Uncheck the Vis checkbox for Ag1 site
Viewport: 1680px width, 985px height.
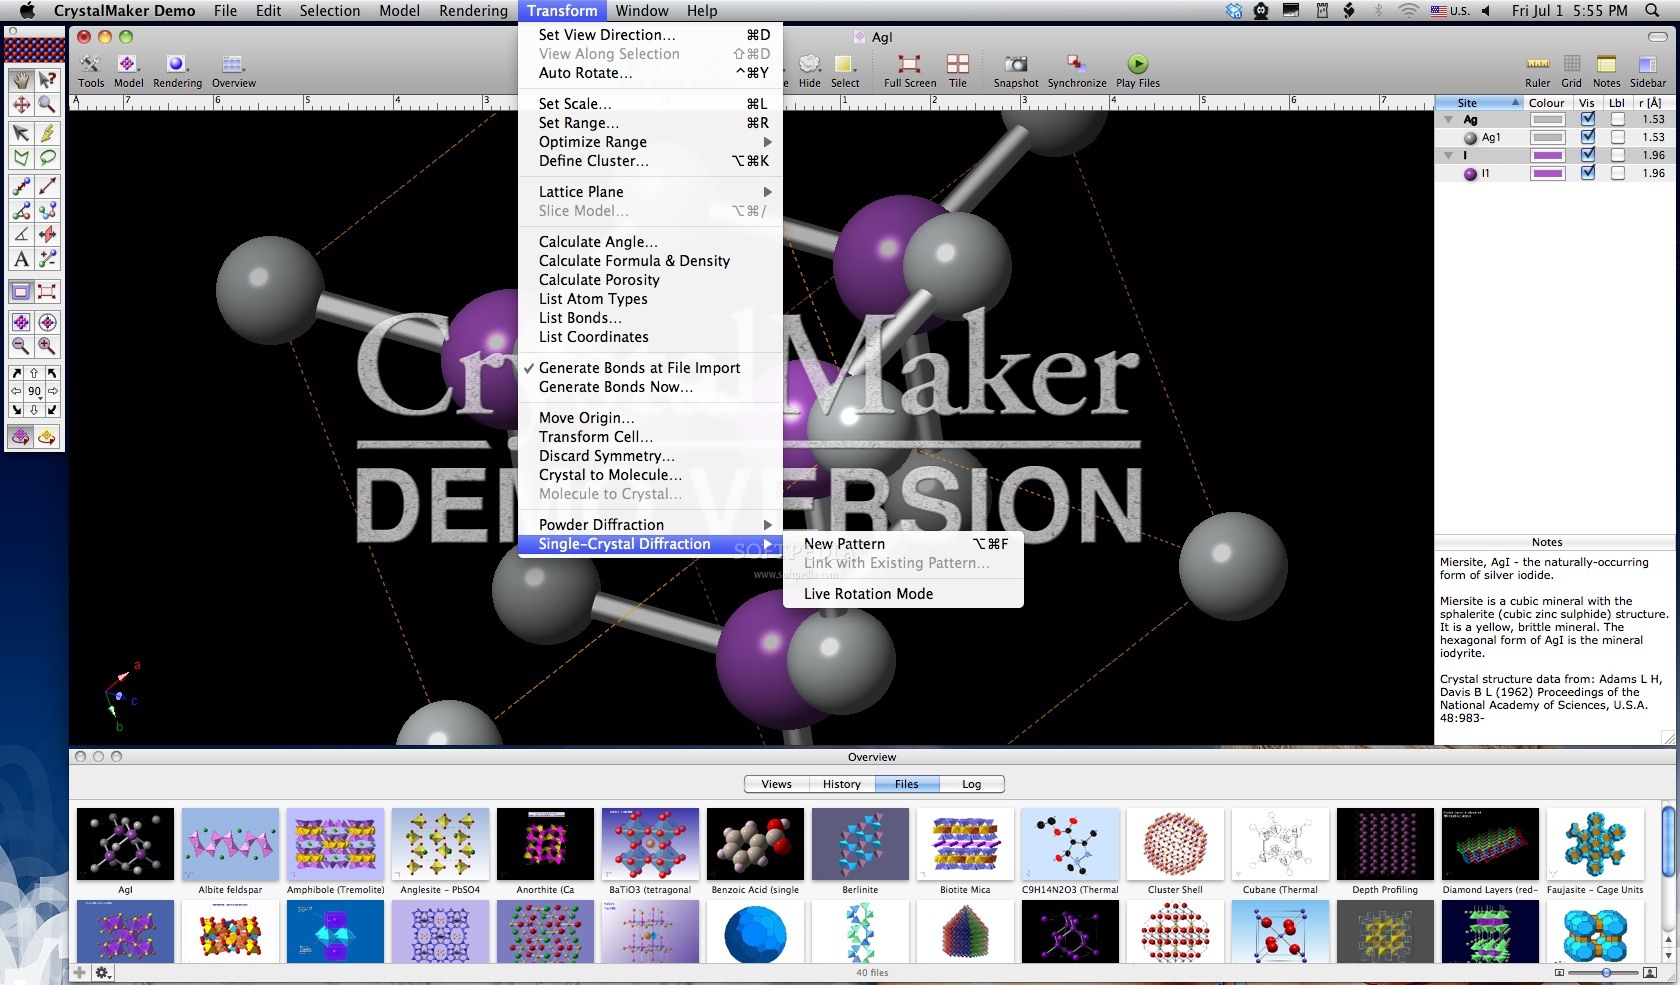pyautogui.click(x=1588, y=137)
